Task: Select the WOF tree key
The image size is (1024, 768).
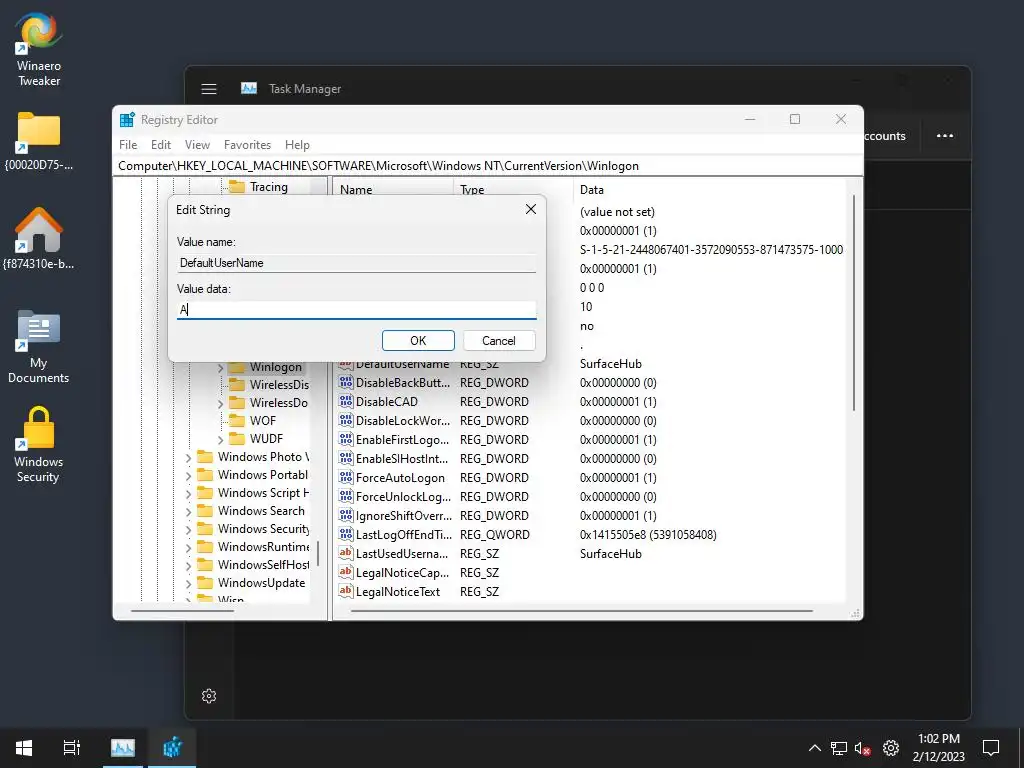Action: [263, 421]
